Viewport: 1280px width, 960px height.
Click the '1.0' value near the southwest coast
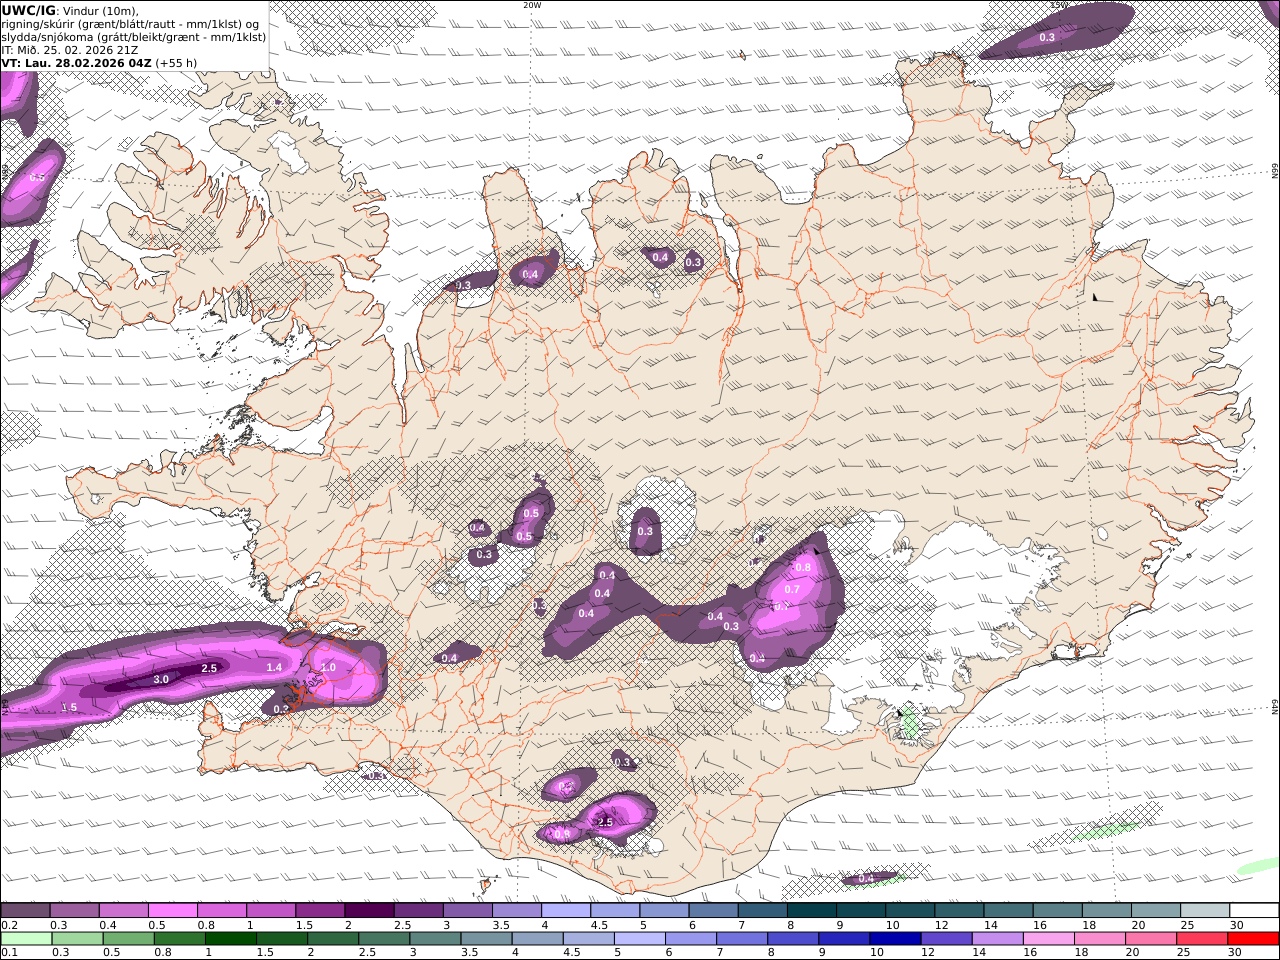[x=328, y=667]
